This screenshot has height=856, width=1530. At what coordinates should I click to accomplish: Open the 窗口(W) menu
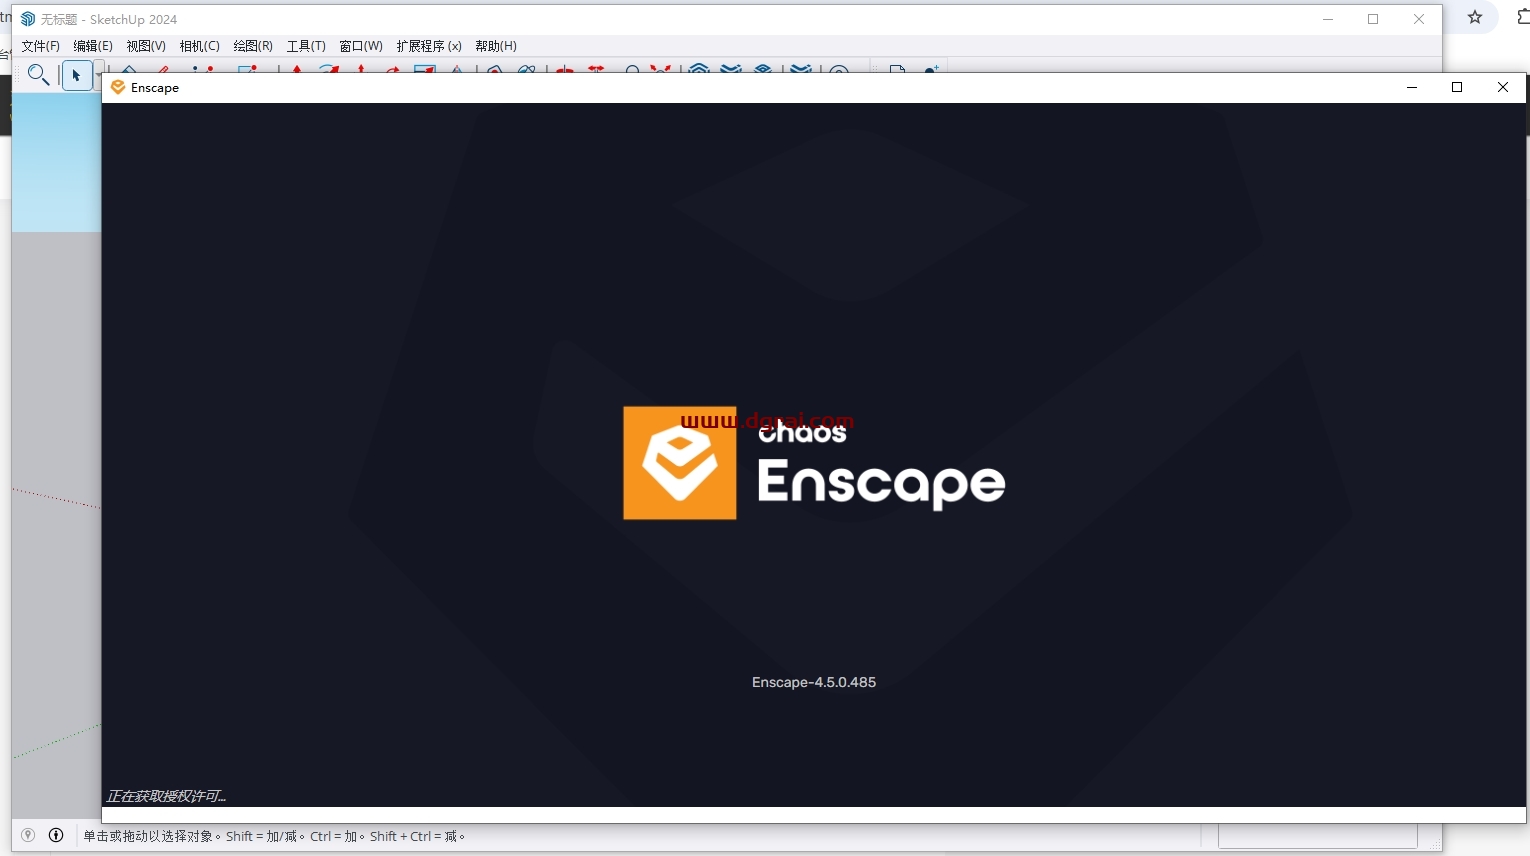(x=361, y=46)
